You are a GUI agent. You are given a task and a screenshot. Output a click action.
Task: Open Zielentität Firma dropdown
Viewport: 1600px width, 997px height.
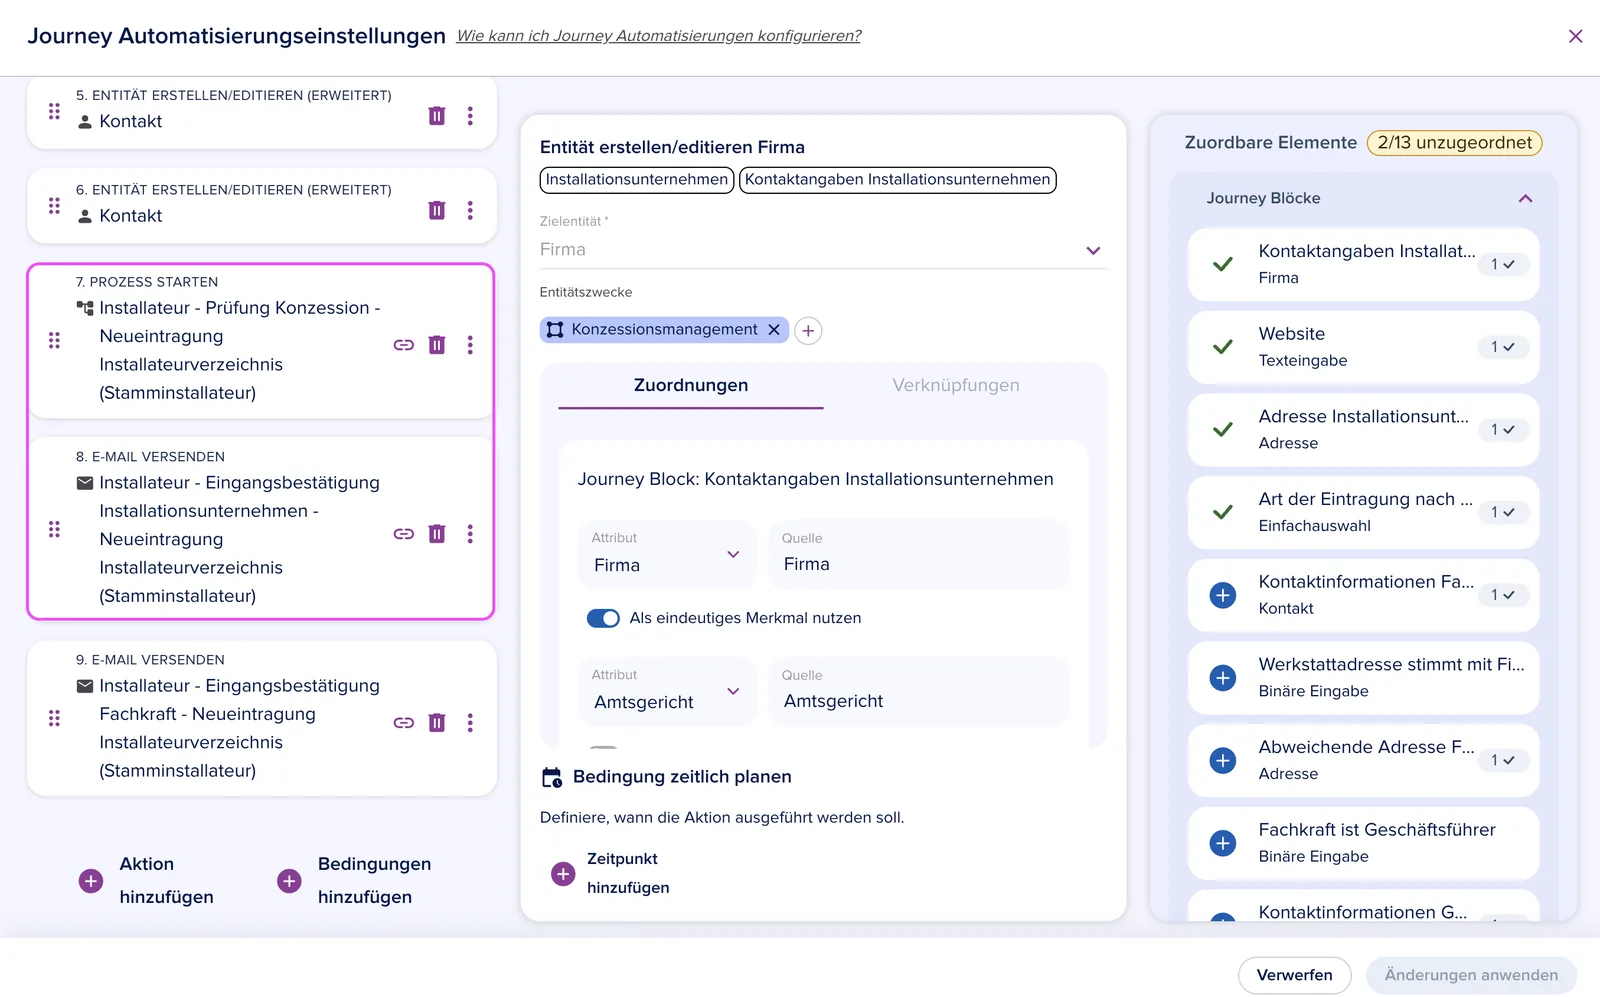tap(824, 250)
